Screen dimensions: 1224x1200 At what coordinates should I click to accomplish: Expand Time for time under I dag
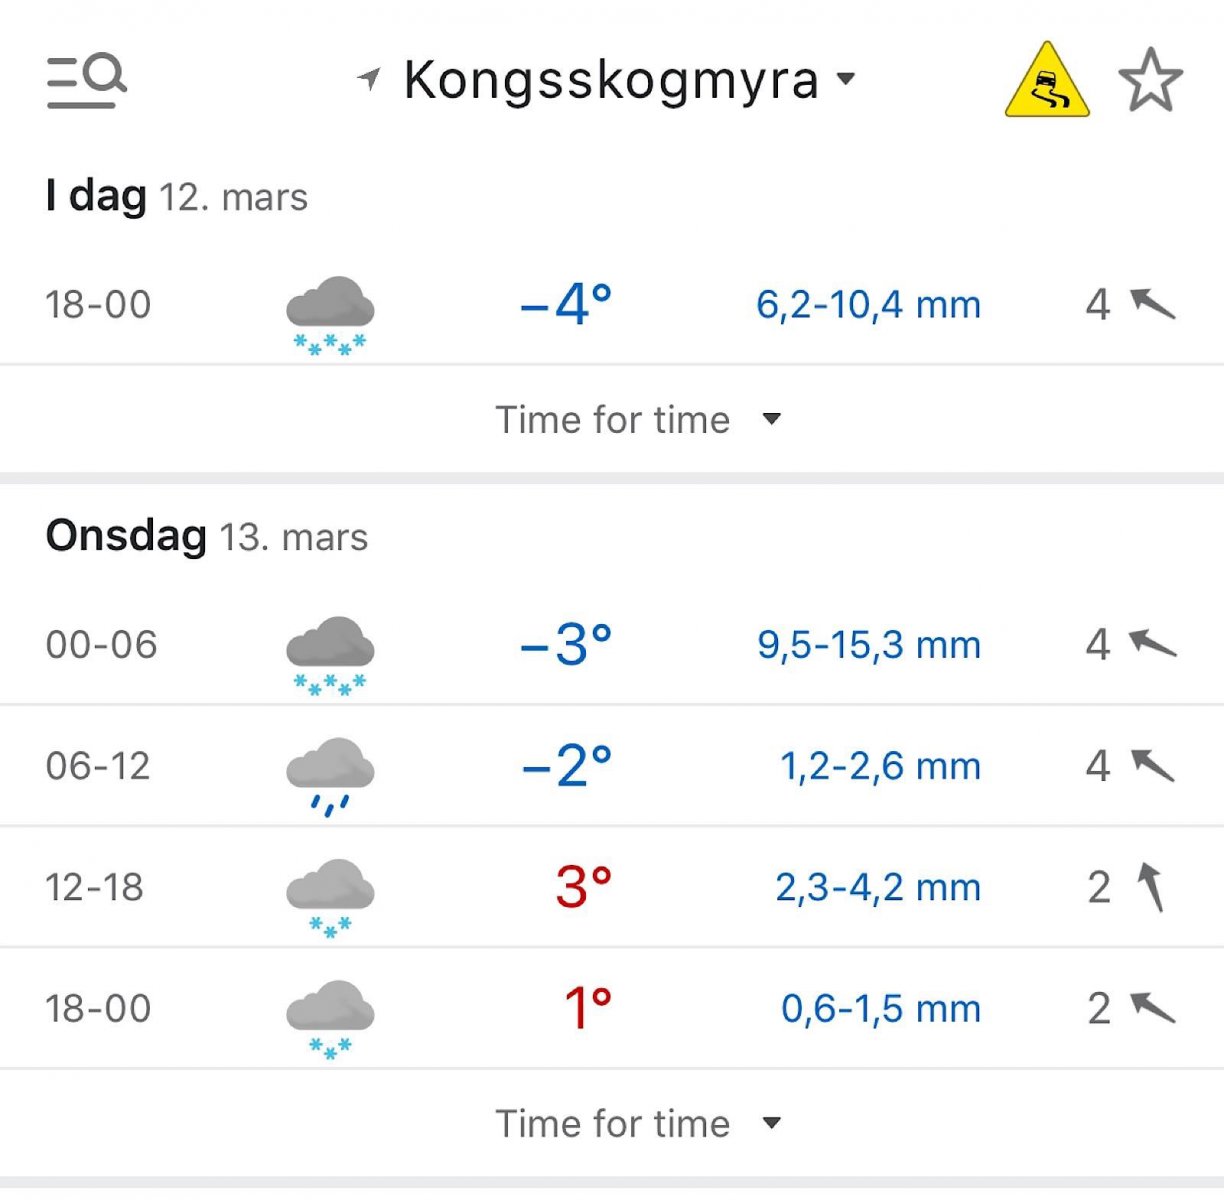[x=637, y=420]
